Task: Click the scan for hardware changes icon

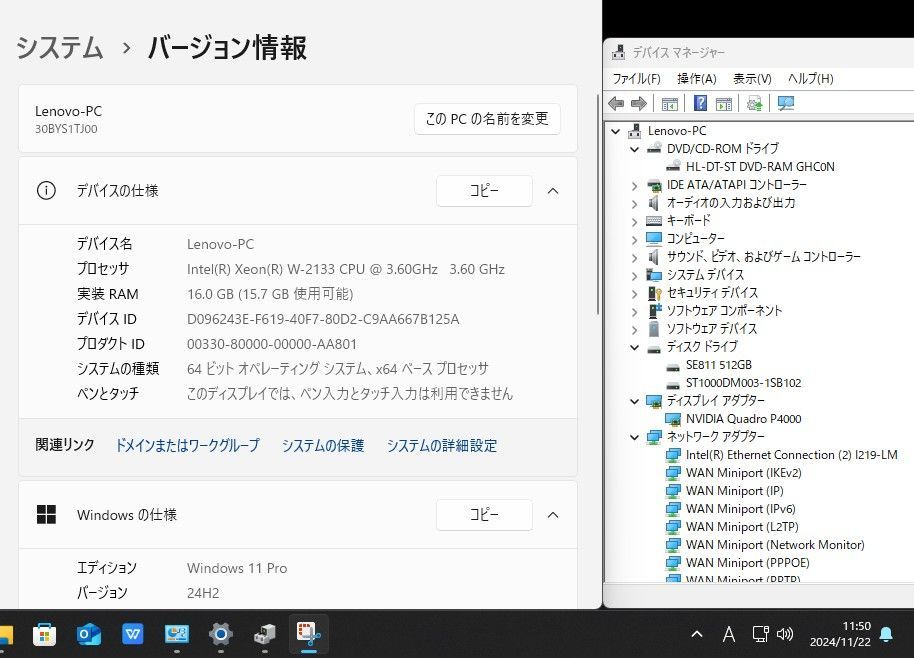Action: pyautogui.click(x=785, y=103)
